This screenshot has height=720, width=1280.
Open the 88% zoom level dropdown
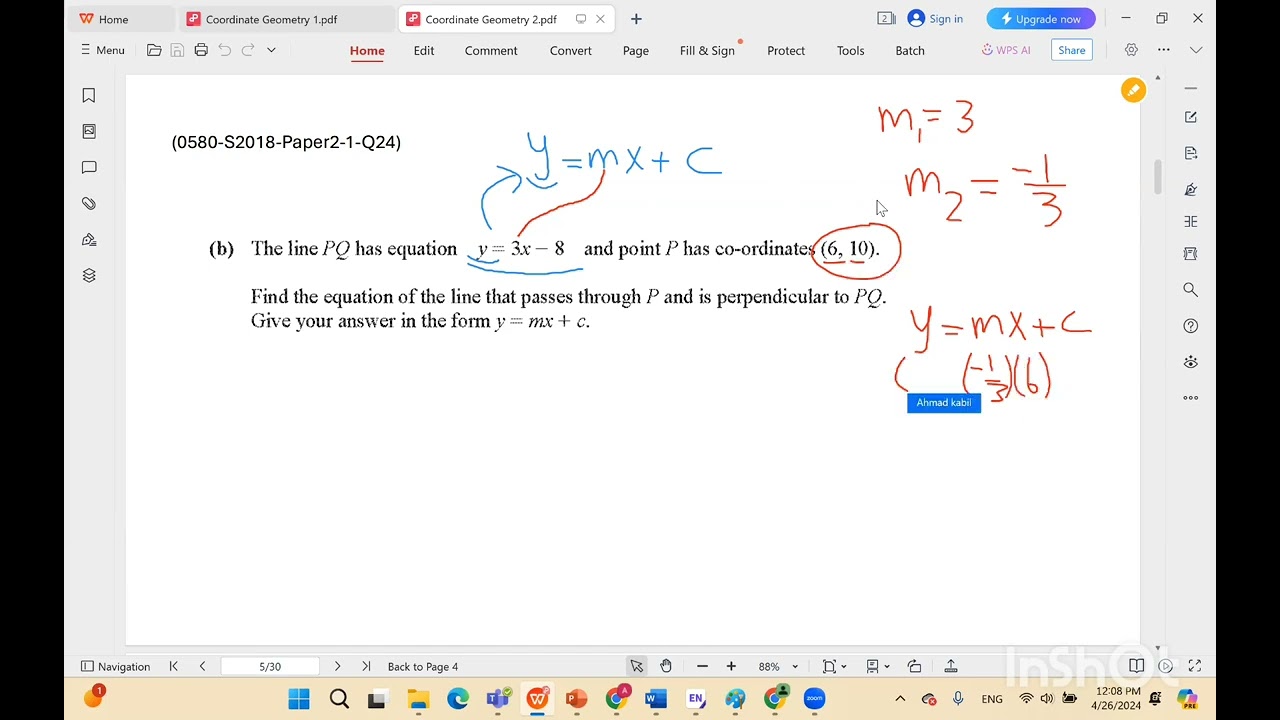coord(778,666)
